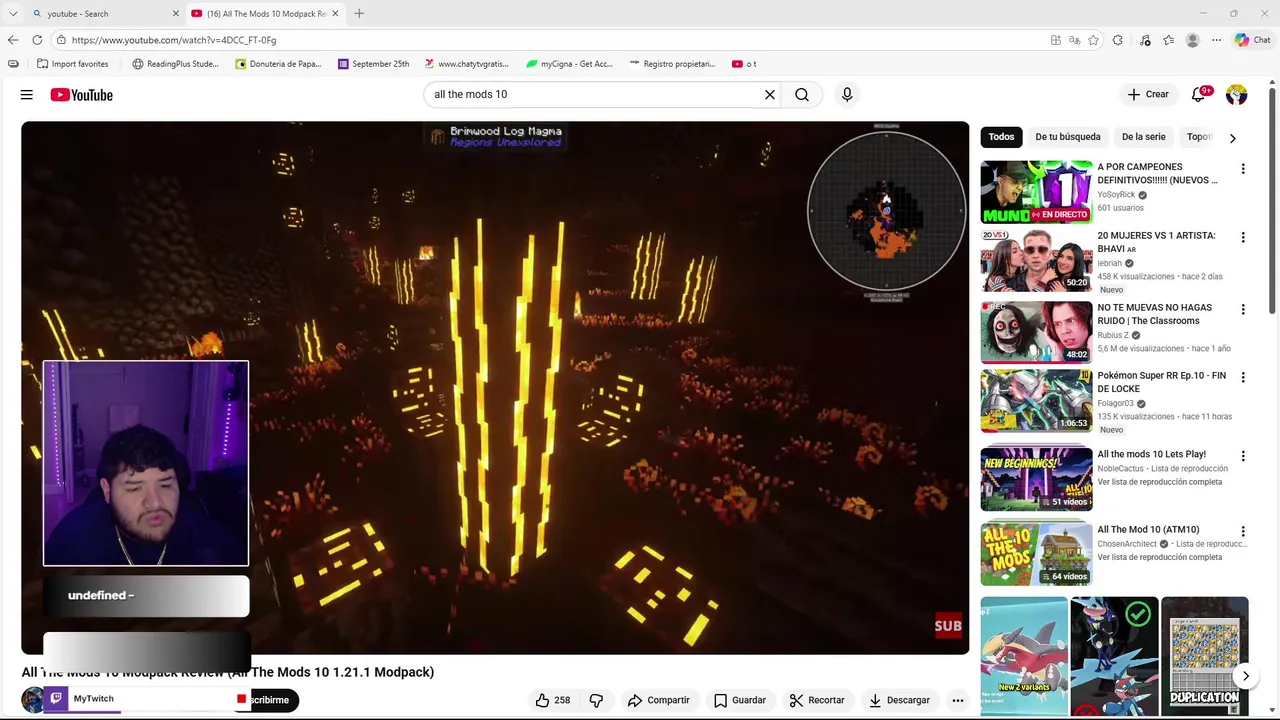The height and width of the screenshot is (720, 1280).
Task: Open the media control music icon
Action: click(1145, 40)
